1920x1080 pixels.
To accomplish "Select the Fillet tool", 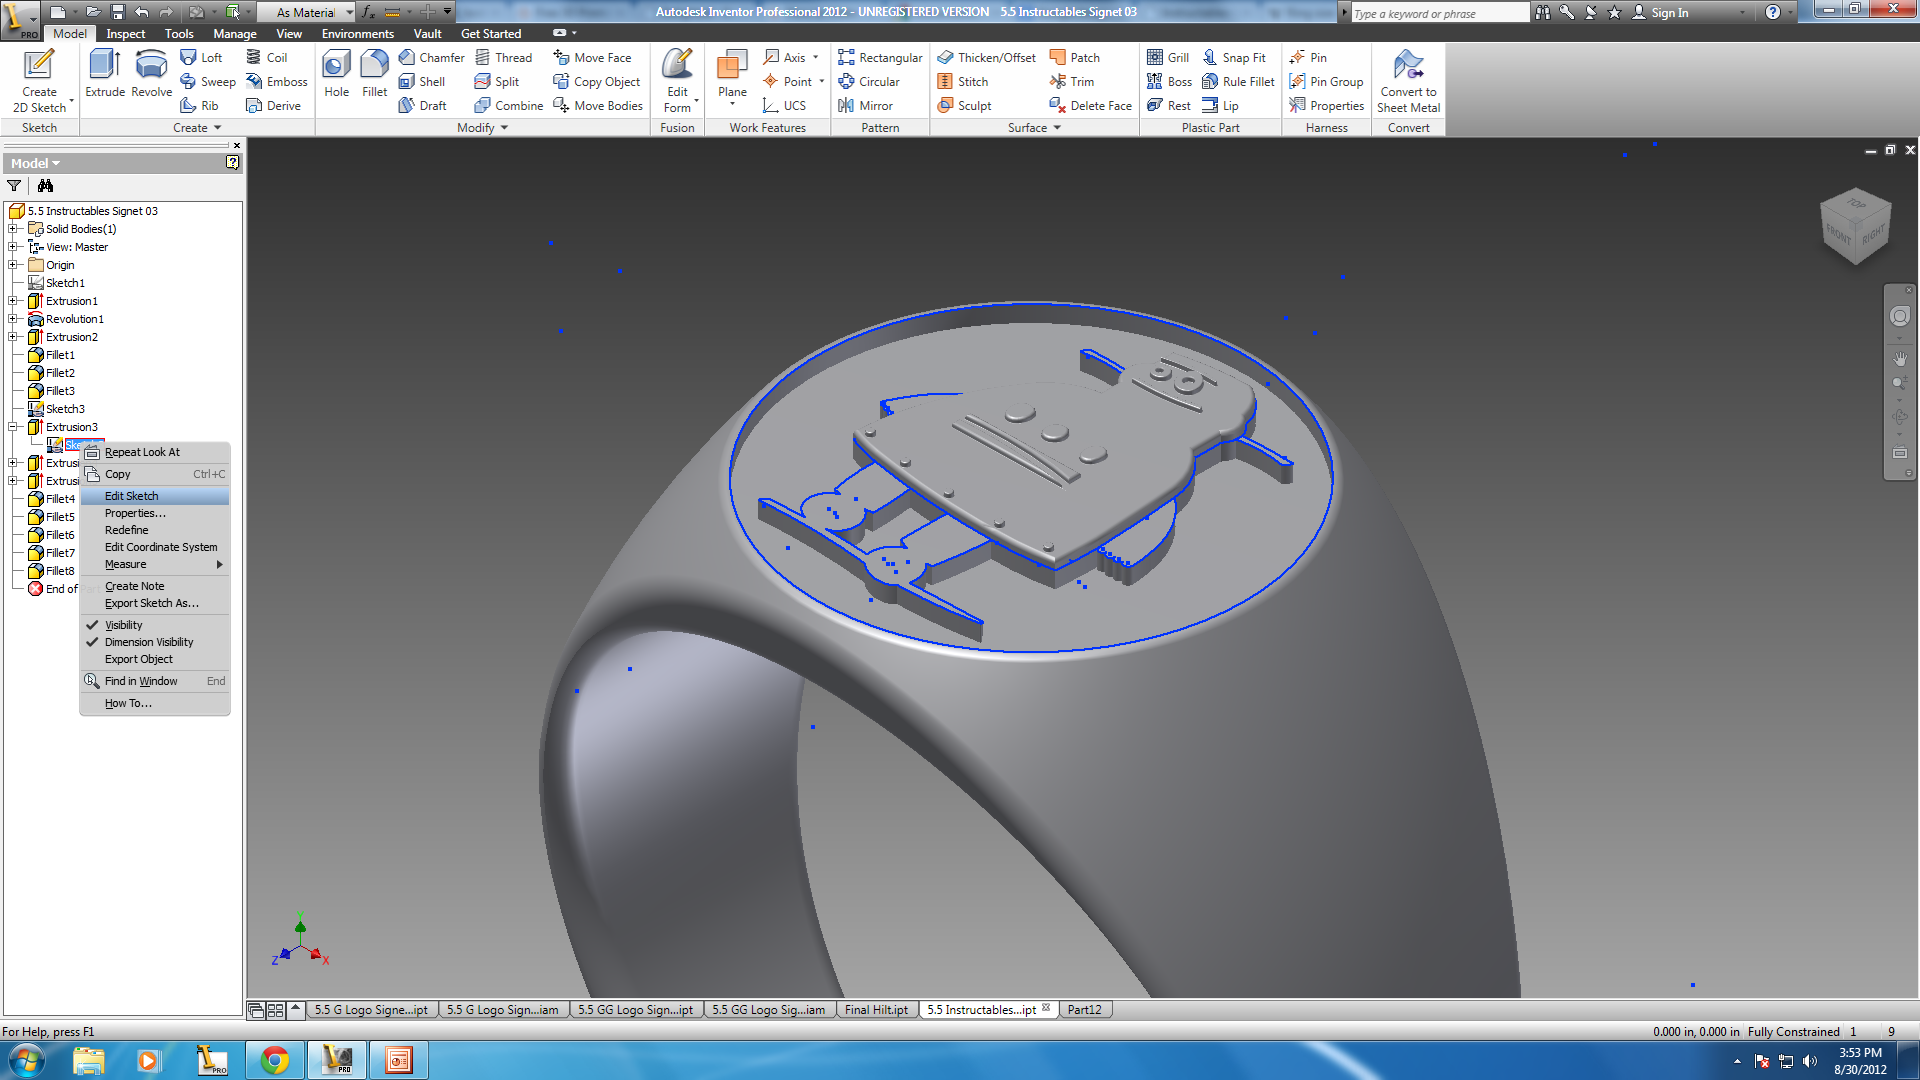I will [375, 74].
